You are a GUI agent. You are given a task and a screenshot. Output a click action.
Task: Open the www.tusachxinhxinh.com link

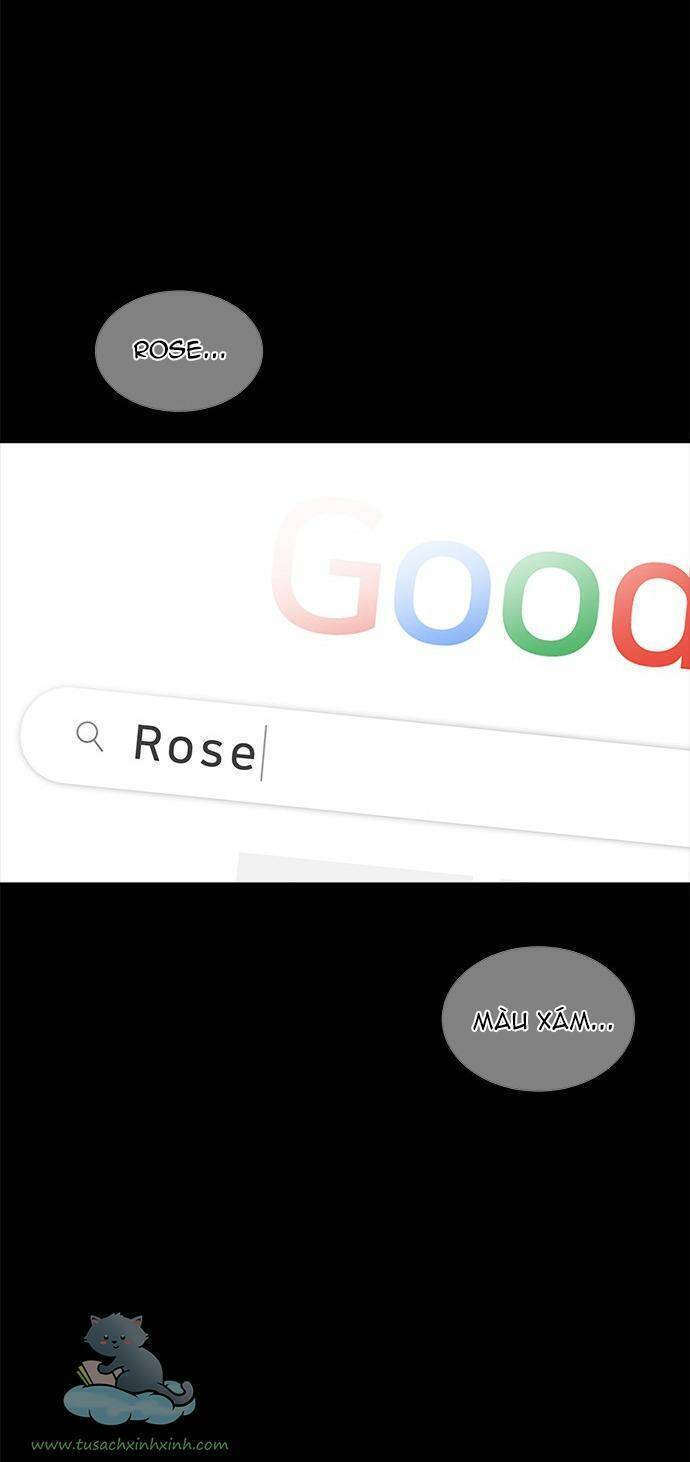click(129, 1444)
